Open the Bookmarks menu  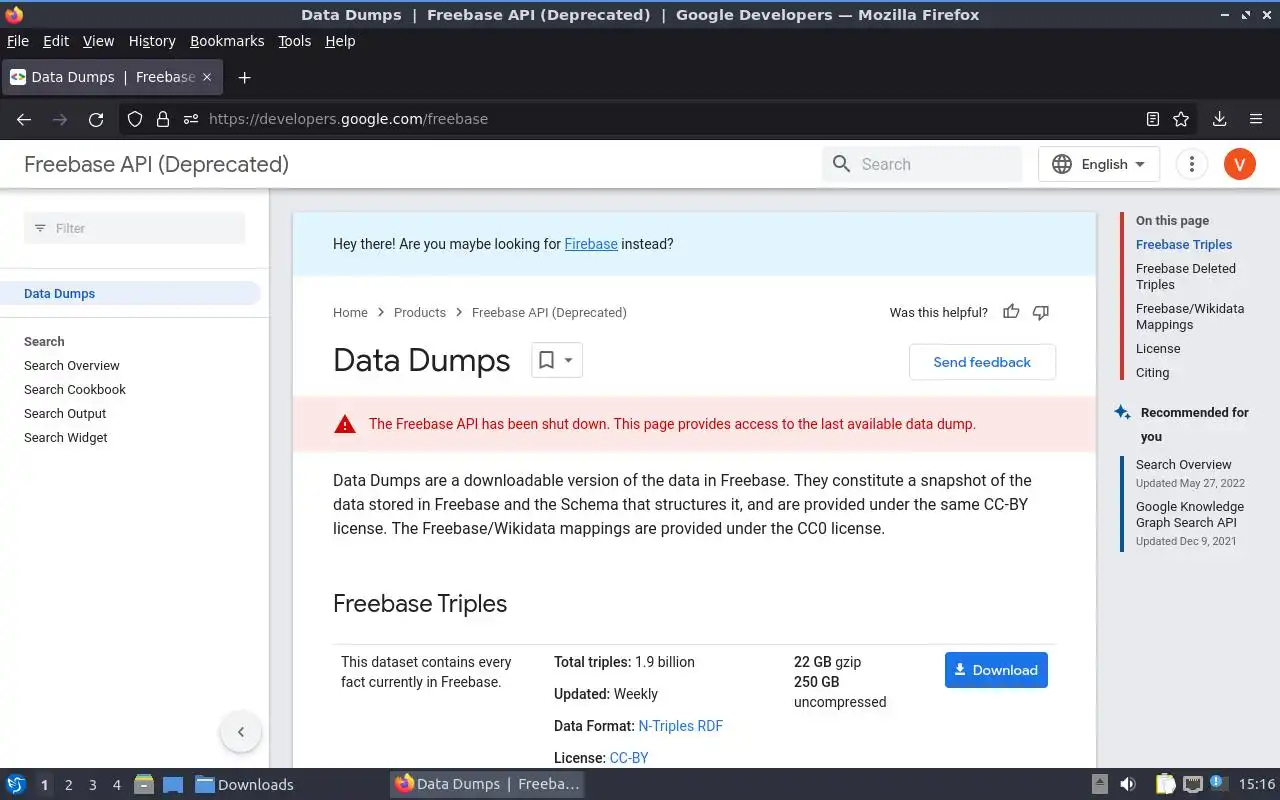(227, 41)
